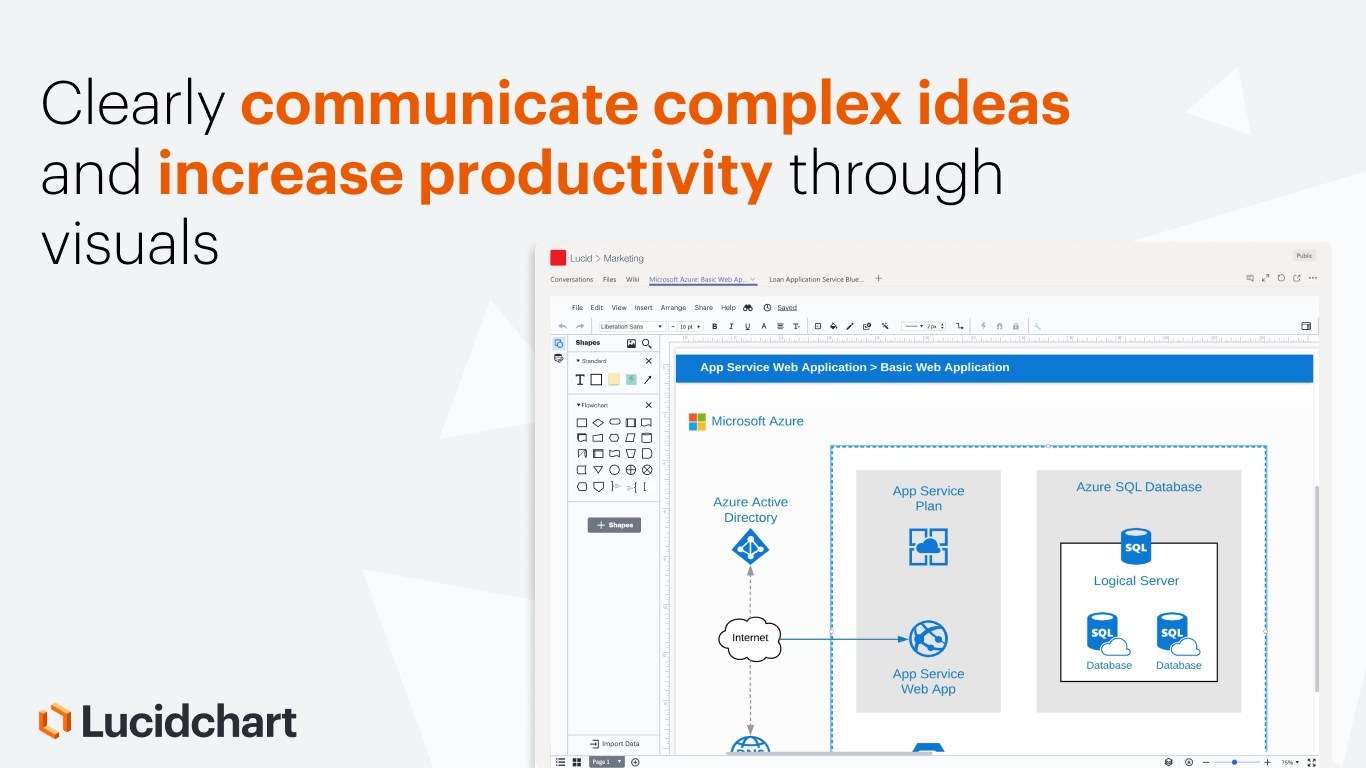Screen dimensions: 1366x768
Task: Increase font size with plus button
Action: coord(698,326)
